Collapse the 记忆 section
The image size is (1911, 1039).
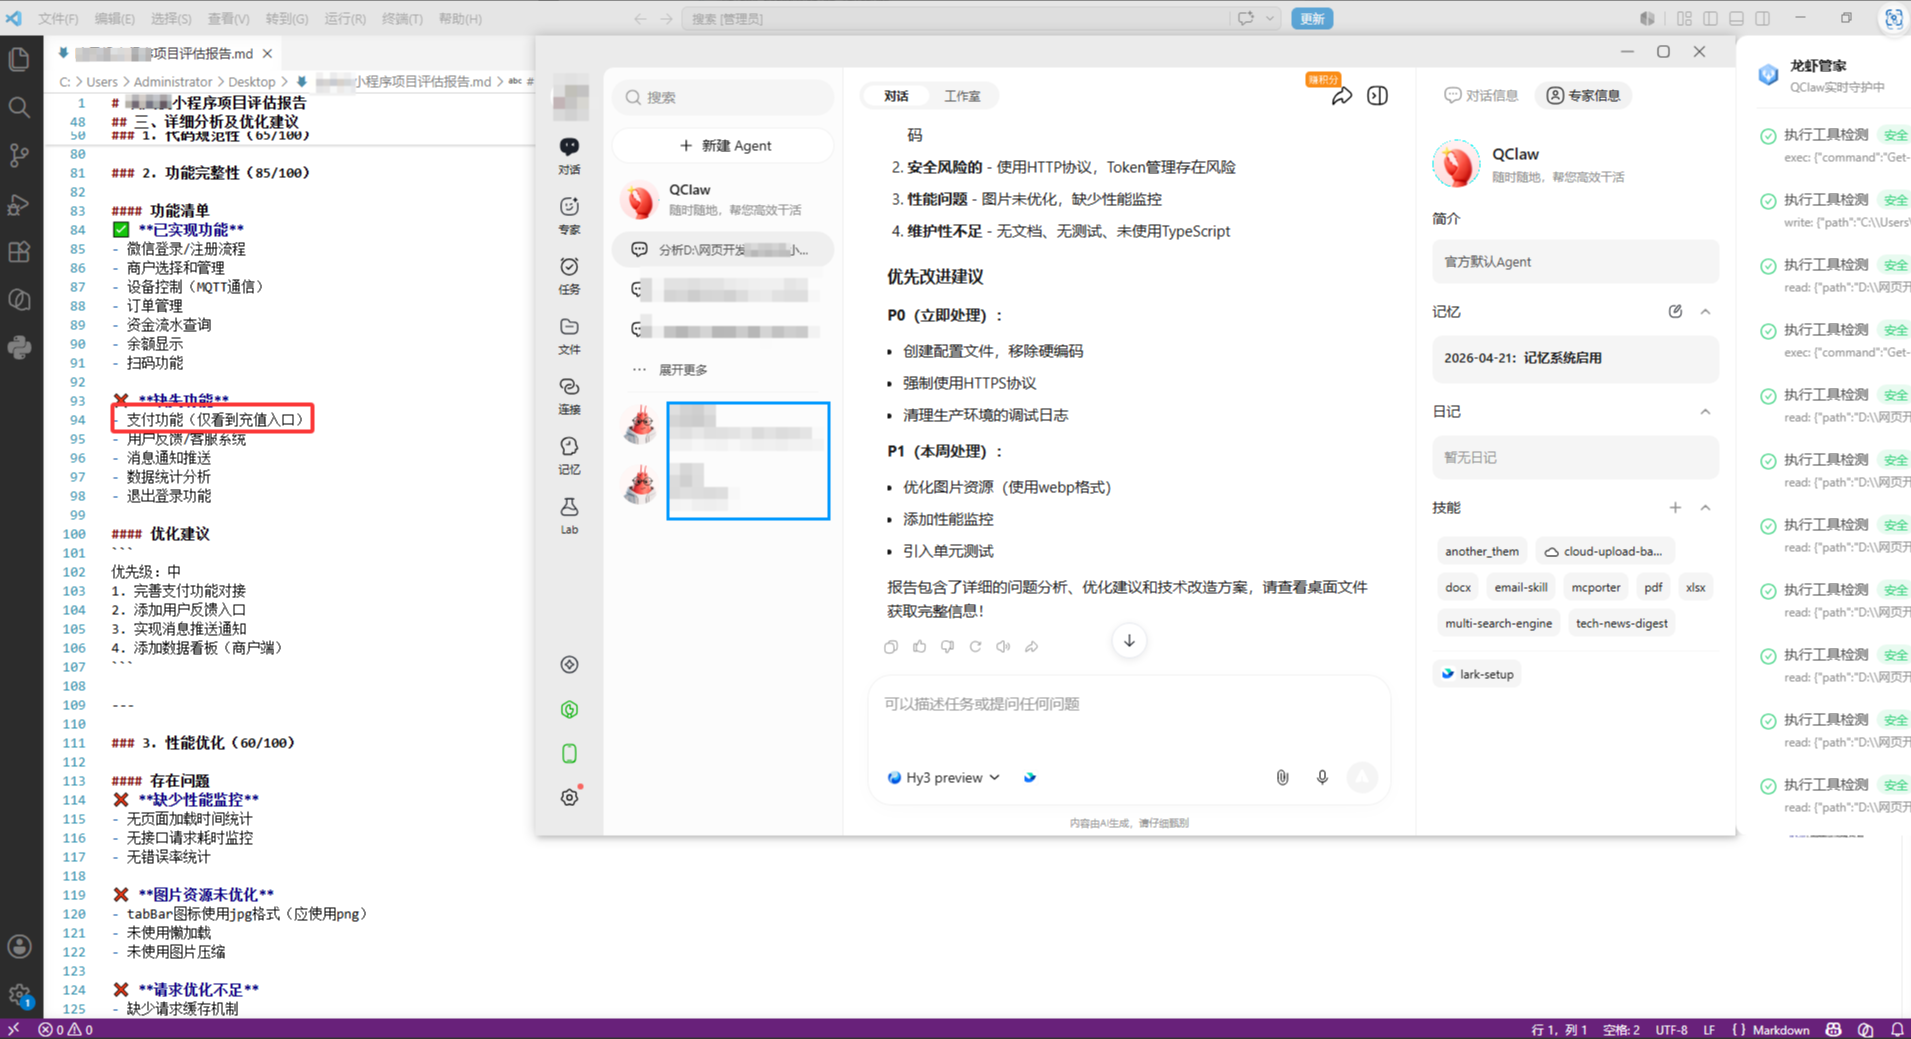click(x=1705, y=311)
